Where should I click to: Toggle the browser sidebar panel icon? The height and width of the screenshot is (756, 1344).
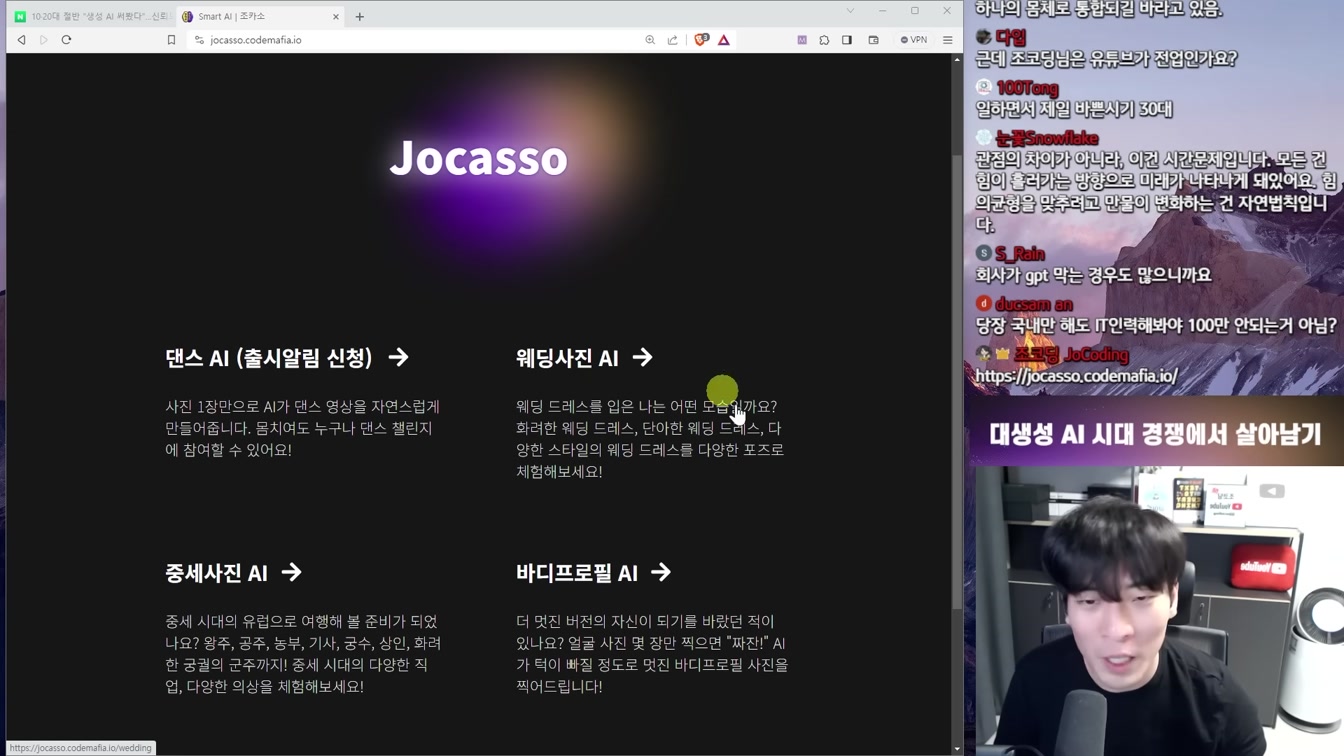(x=847, y=40)
